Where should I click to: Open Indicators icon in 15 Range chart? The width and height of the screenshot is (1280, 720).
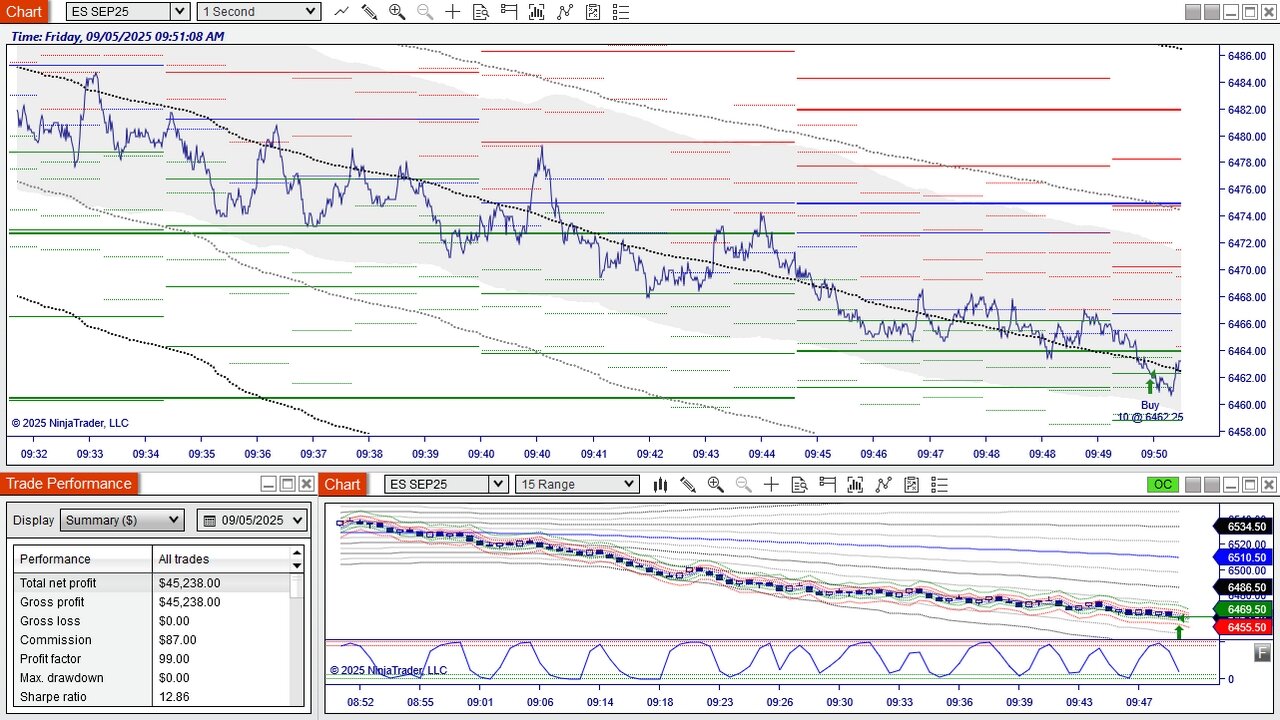[x=883, y=485]
